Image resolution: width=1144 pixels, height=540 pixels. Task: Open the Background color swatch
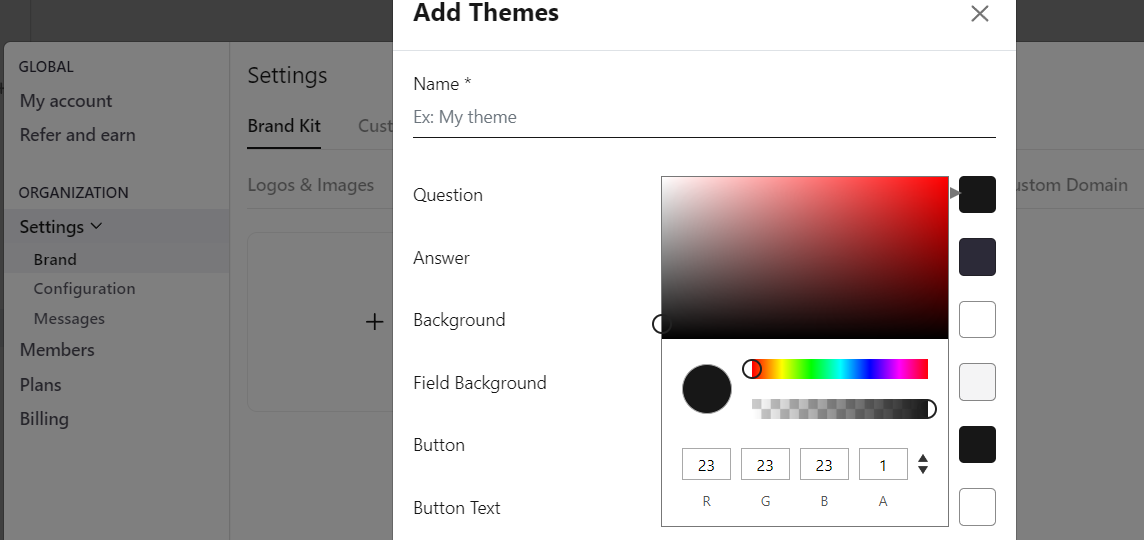pyautogui.click(x=977, y=320)
